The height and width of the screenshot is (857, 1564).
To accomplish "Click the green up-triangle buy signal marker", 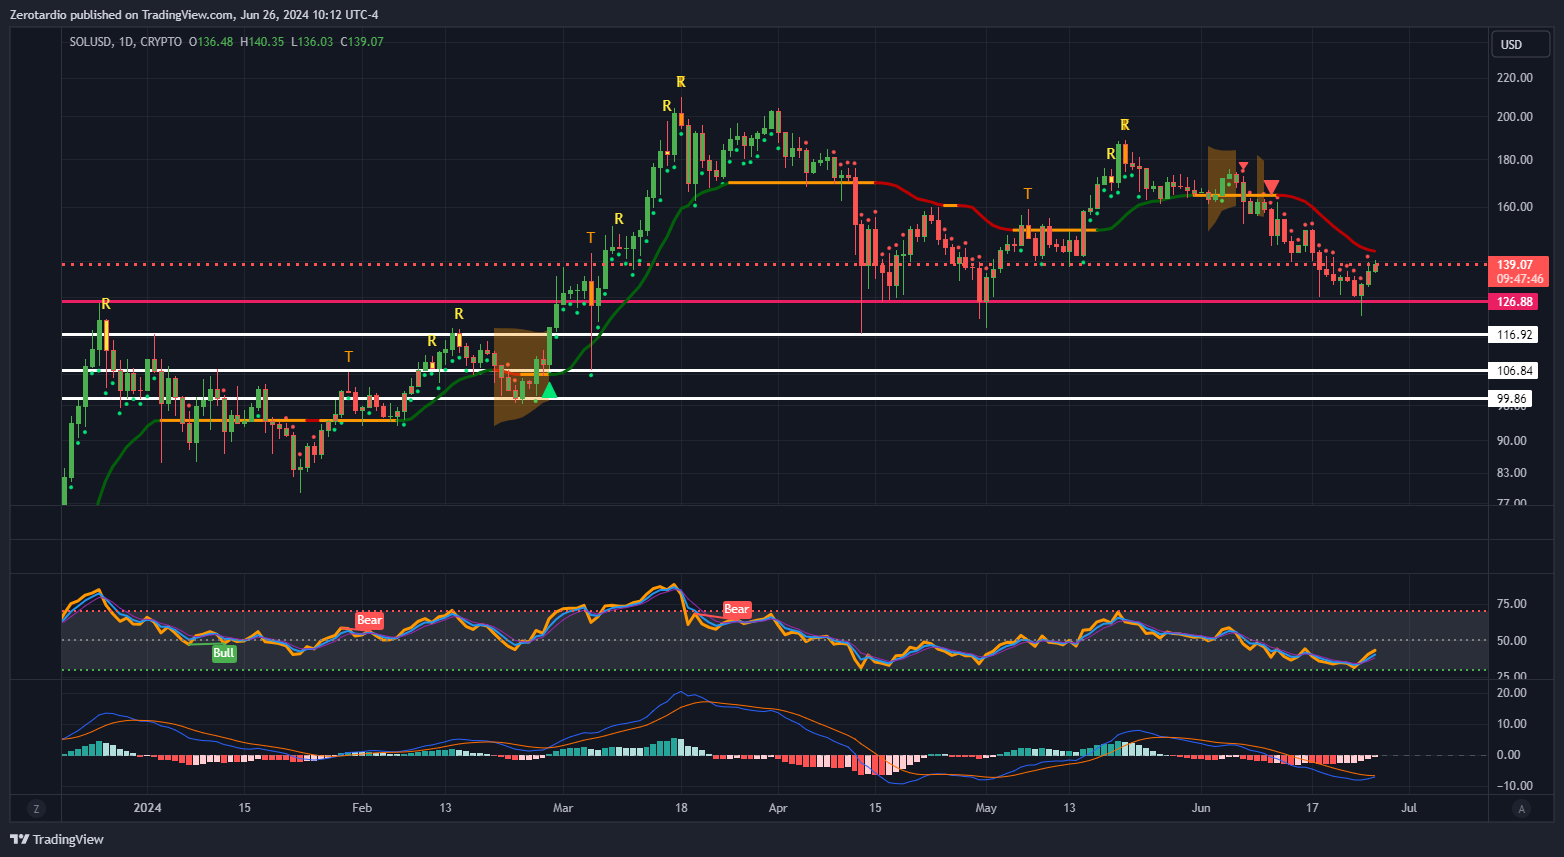I will 548,390.
